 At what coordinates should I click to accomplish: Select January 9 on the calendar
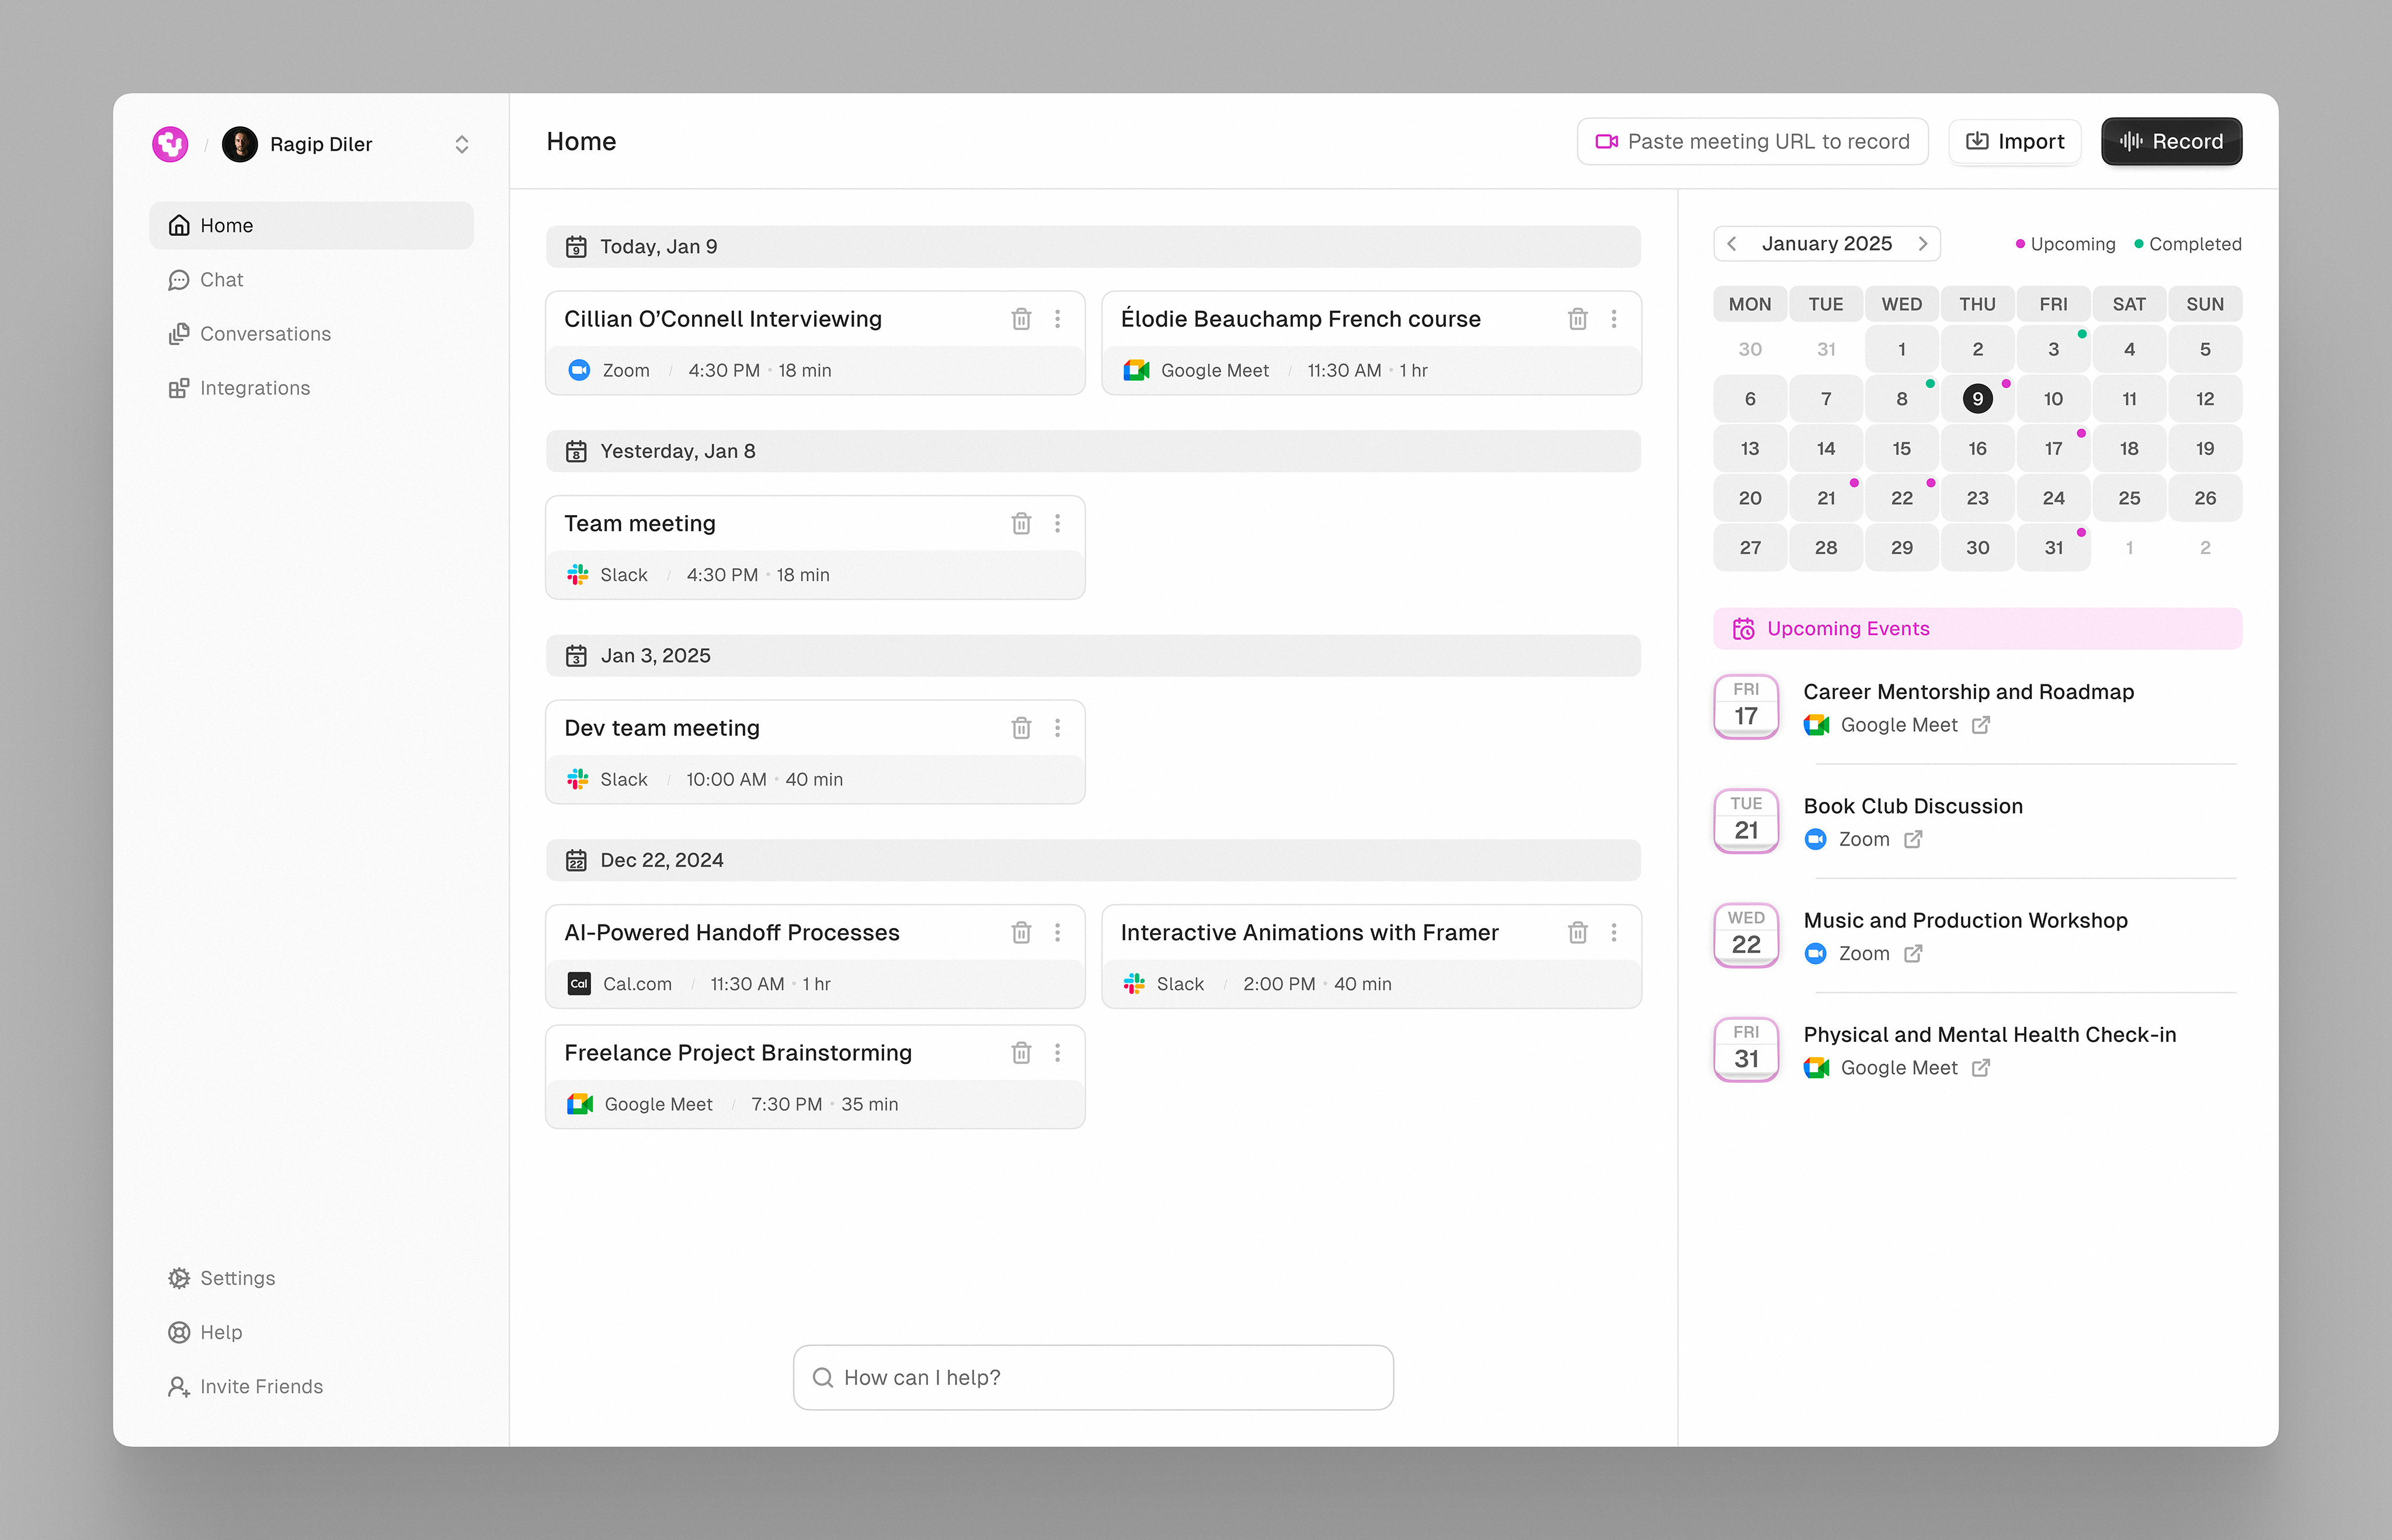click(x=1978, y=398)
